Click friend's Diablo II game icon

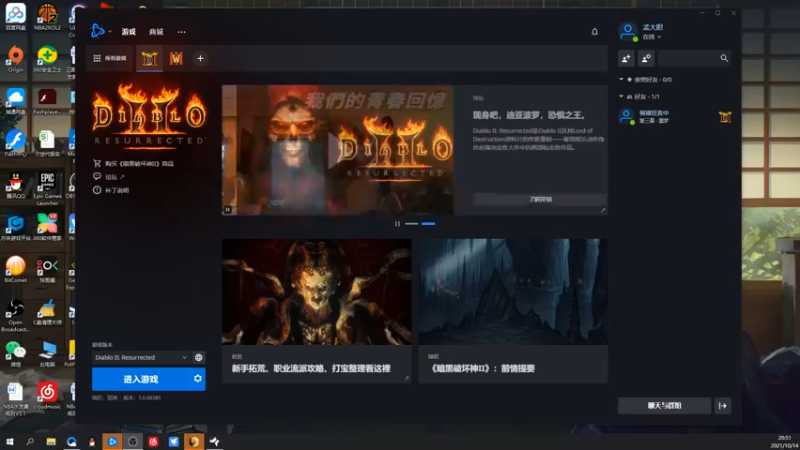725,117
